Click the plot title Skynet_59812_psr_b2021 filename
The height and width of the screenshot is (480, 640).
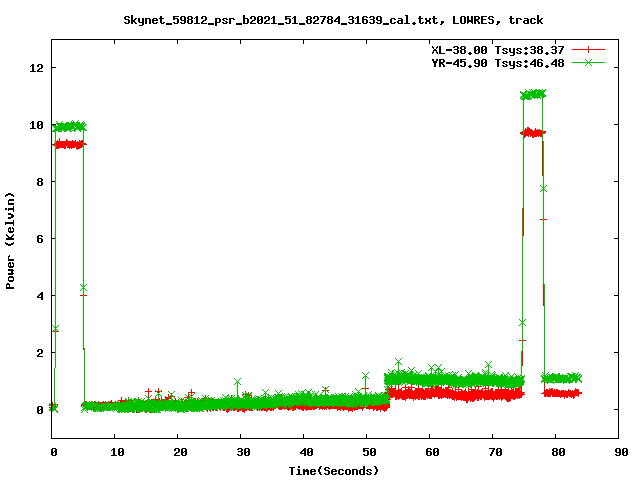click(280, 20)
